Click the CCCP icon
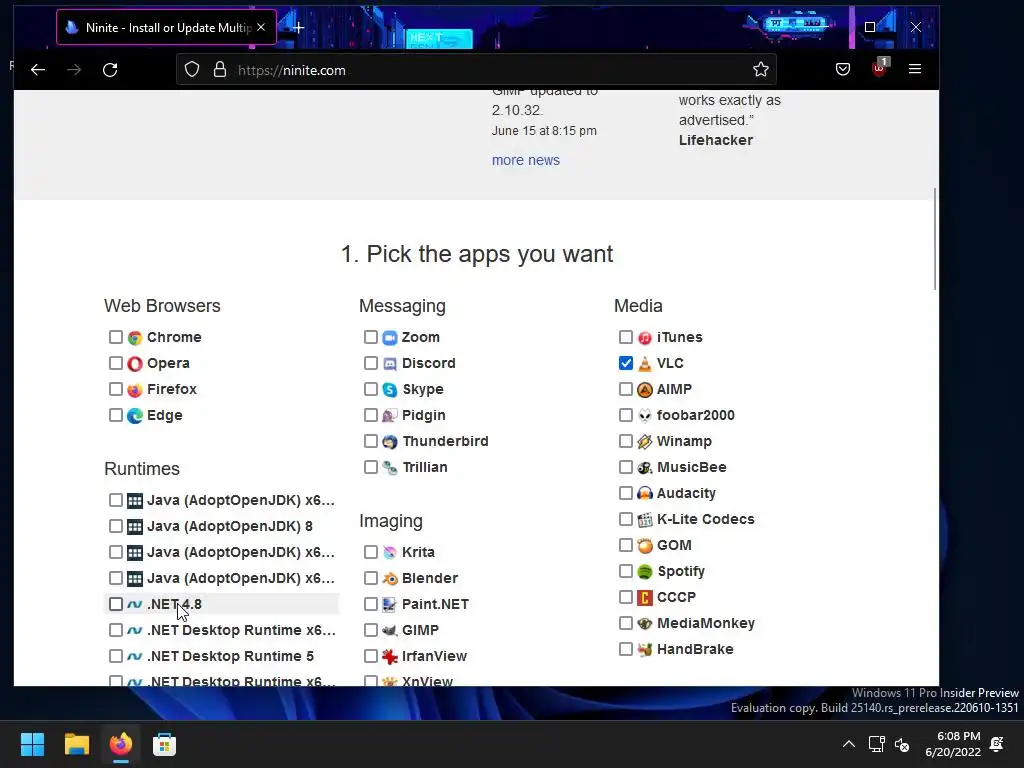 pos(645,598)
